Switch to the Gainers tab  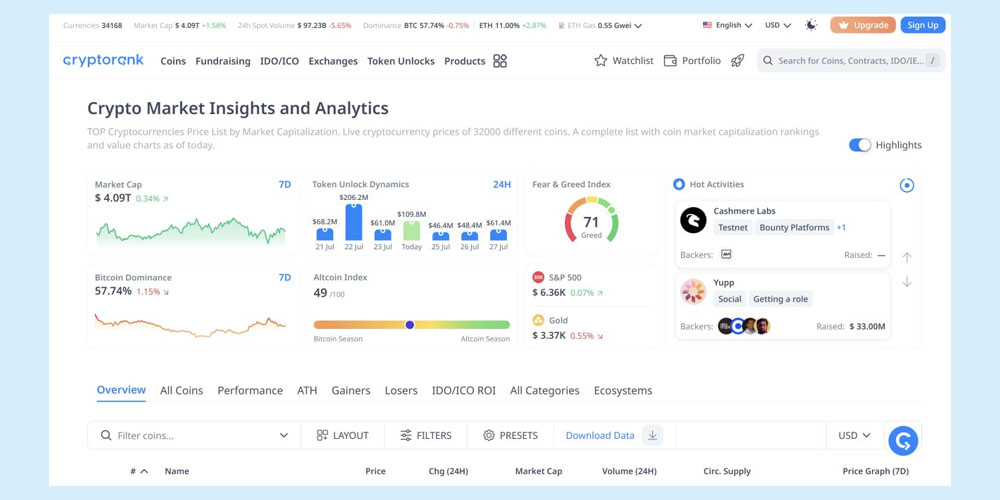(x=350, y=391)
